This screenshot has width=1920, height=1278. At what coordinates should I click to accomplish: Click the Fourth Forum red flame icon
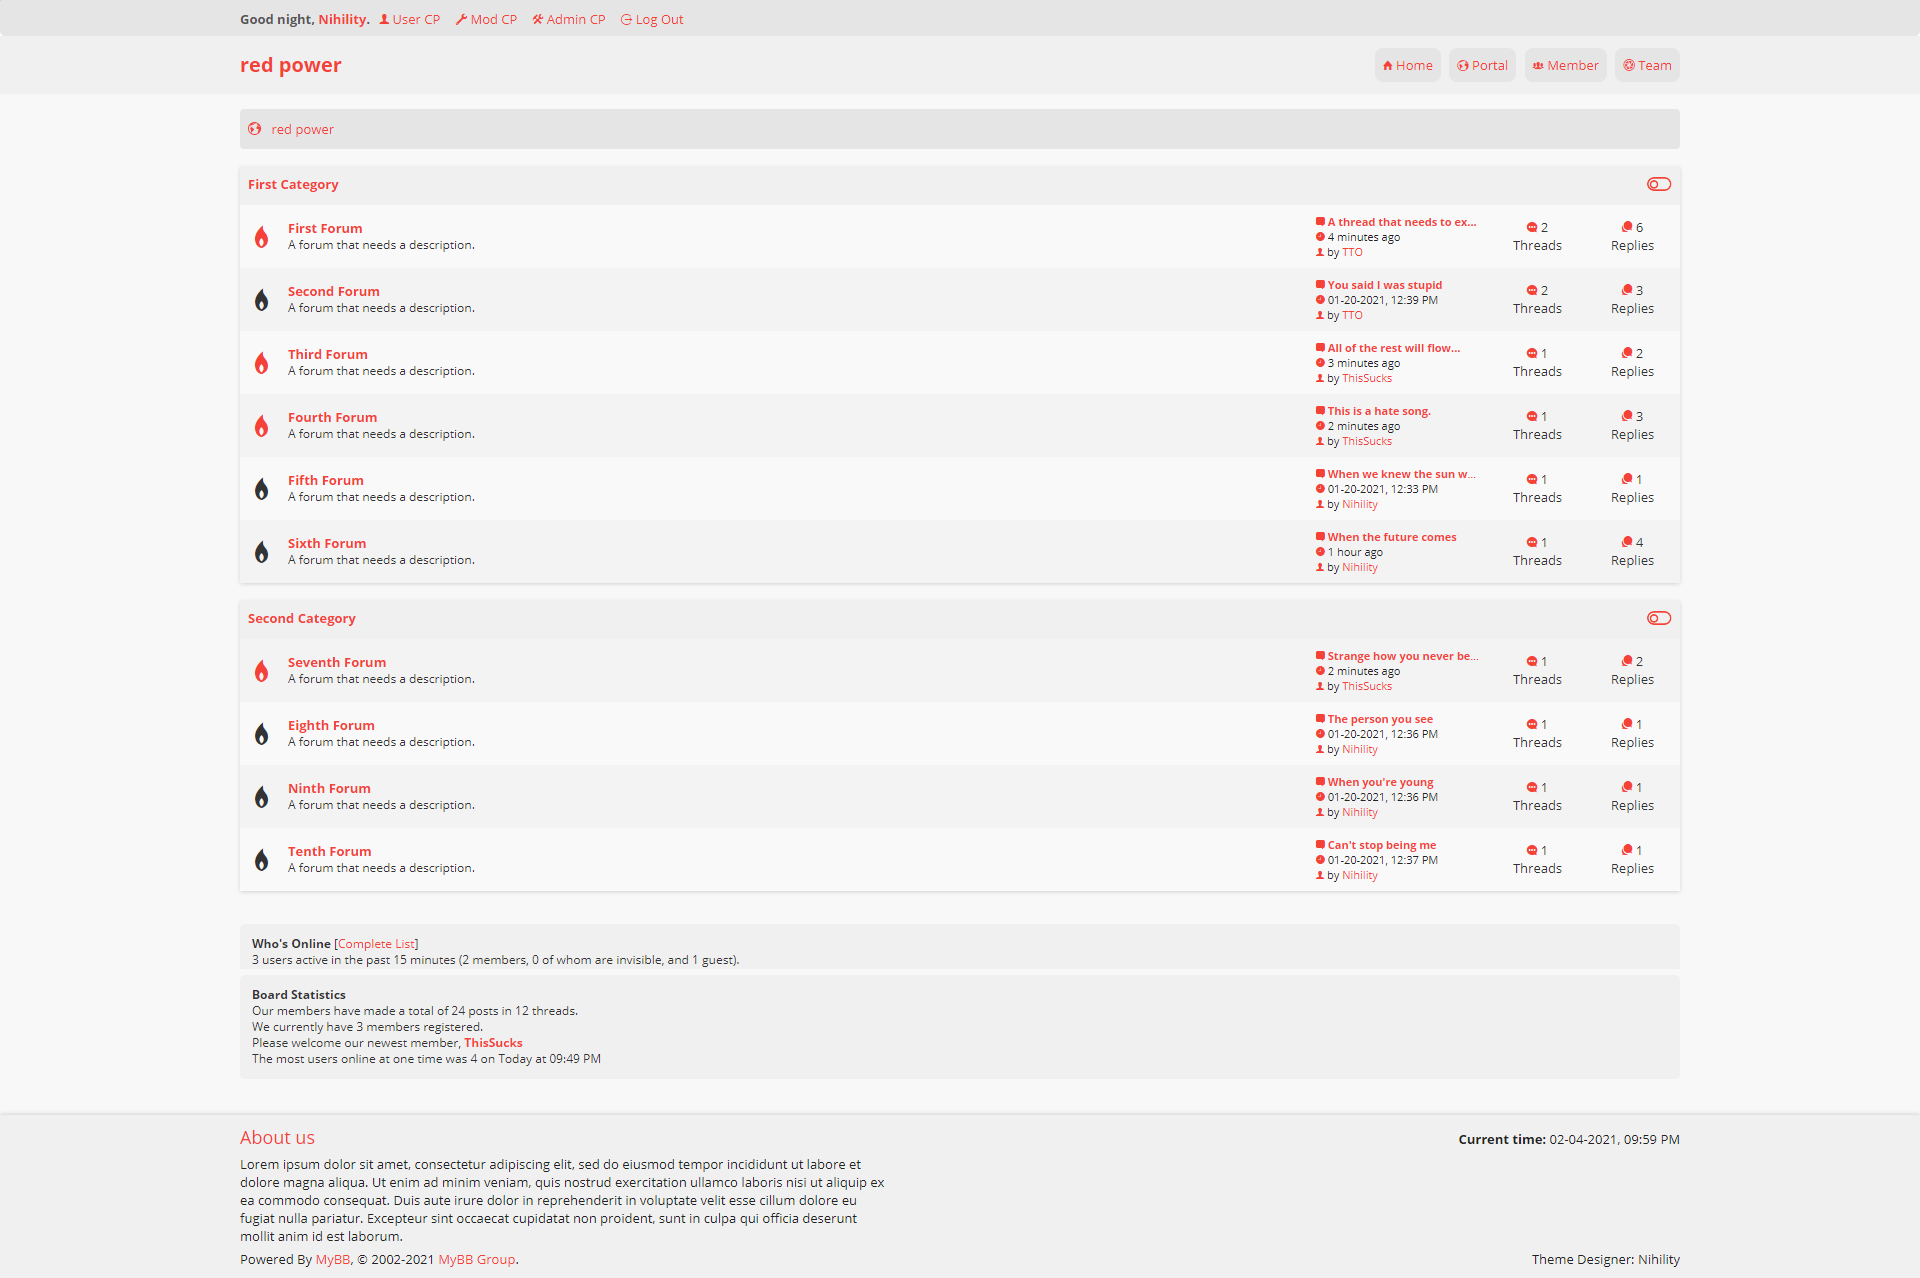pos(261,426)
